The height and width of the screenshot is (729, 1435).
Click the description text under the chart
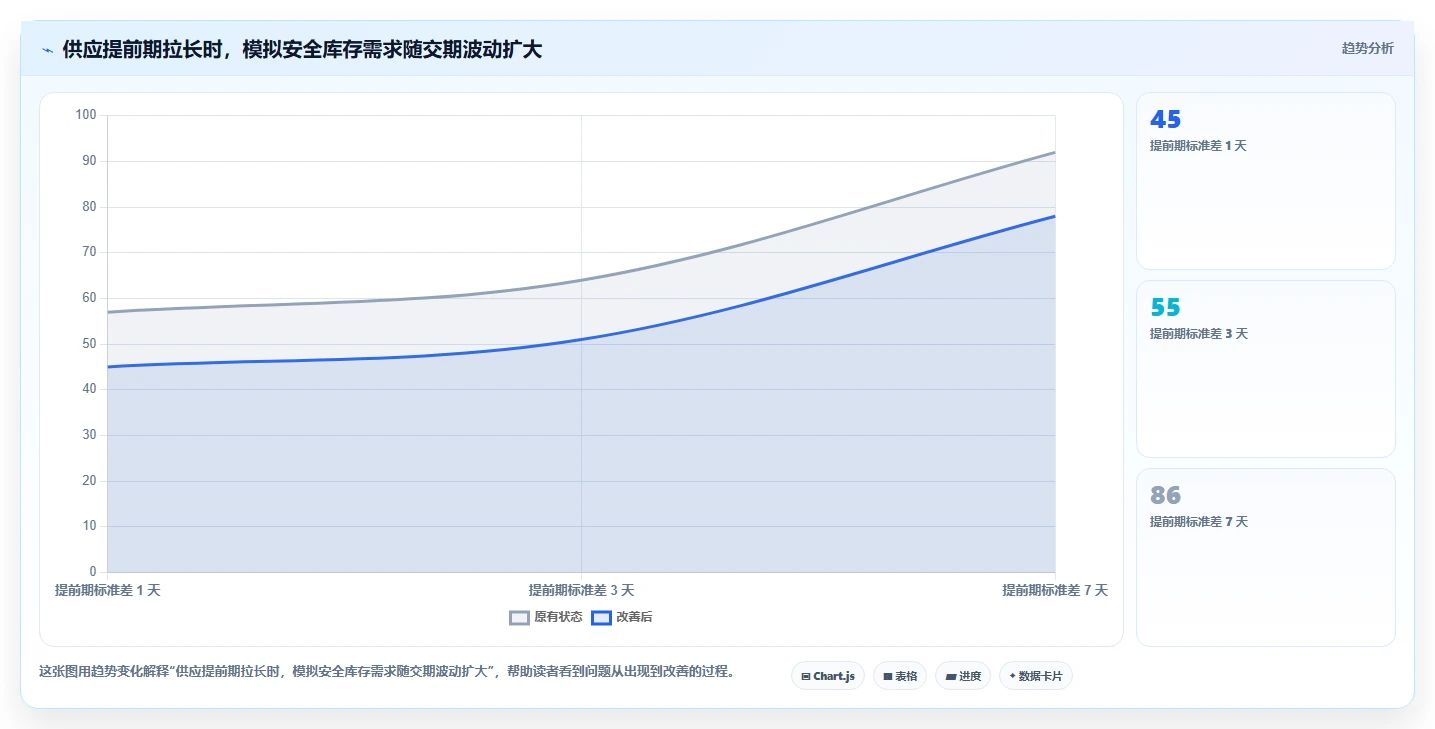tap(387, 672)
